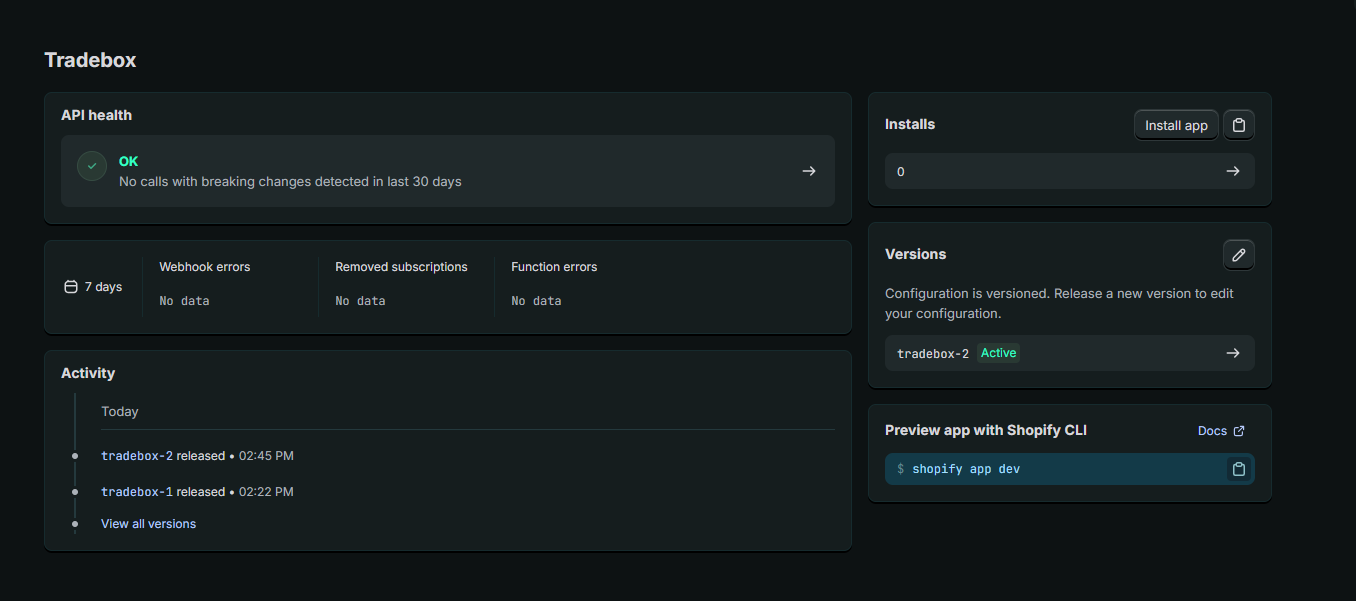
Task: Select the Webhook errors metric
Action: [205, 267]
